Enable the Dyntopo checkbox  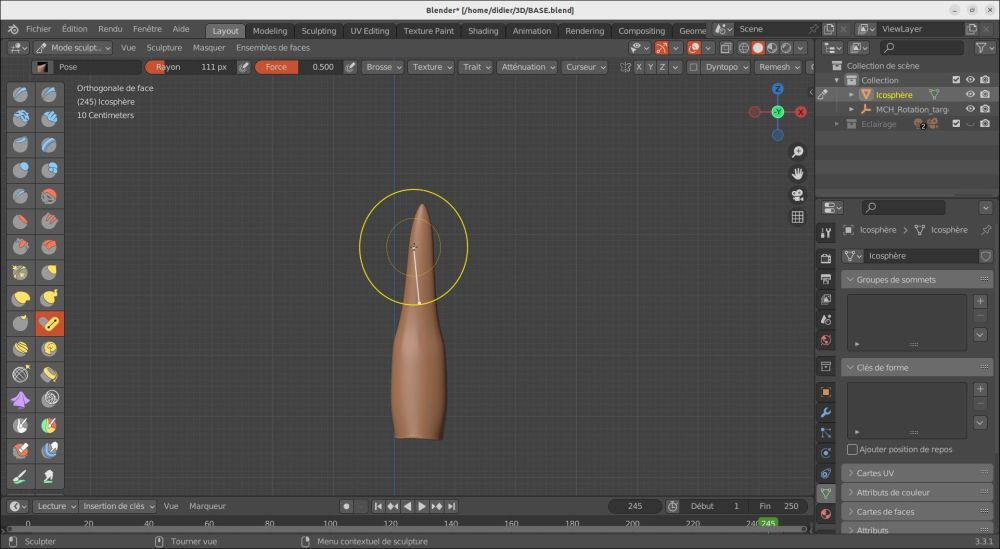(693, 67)
